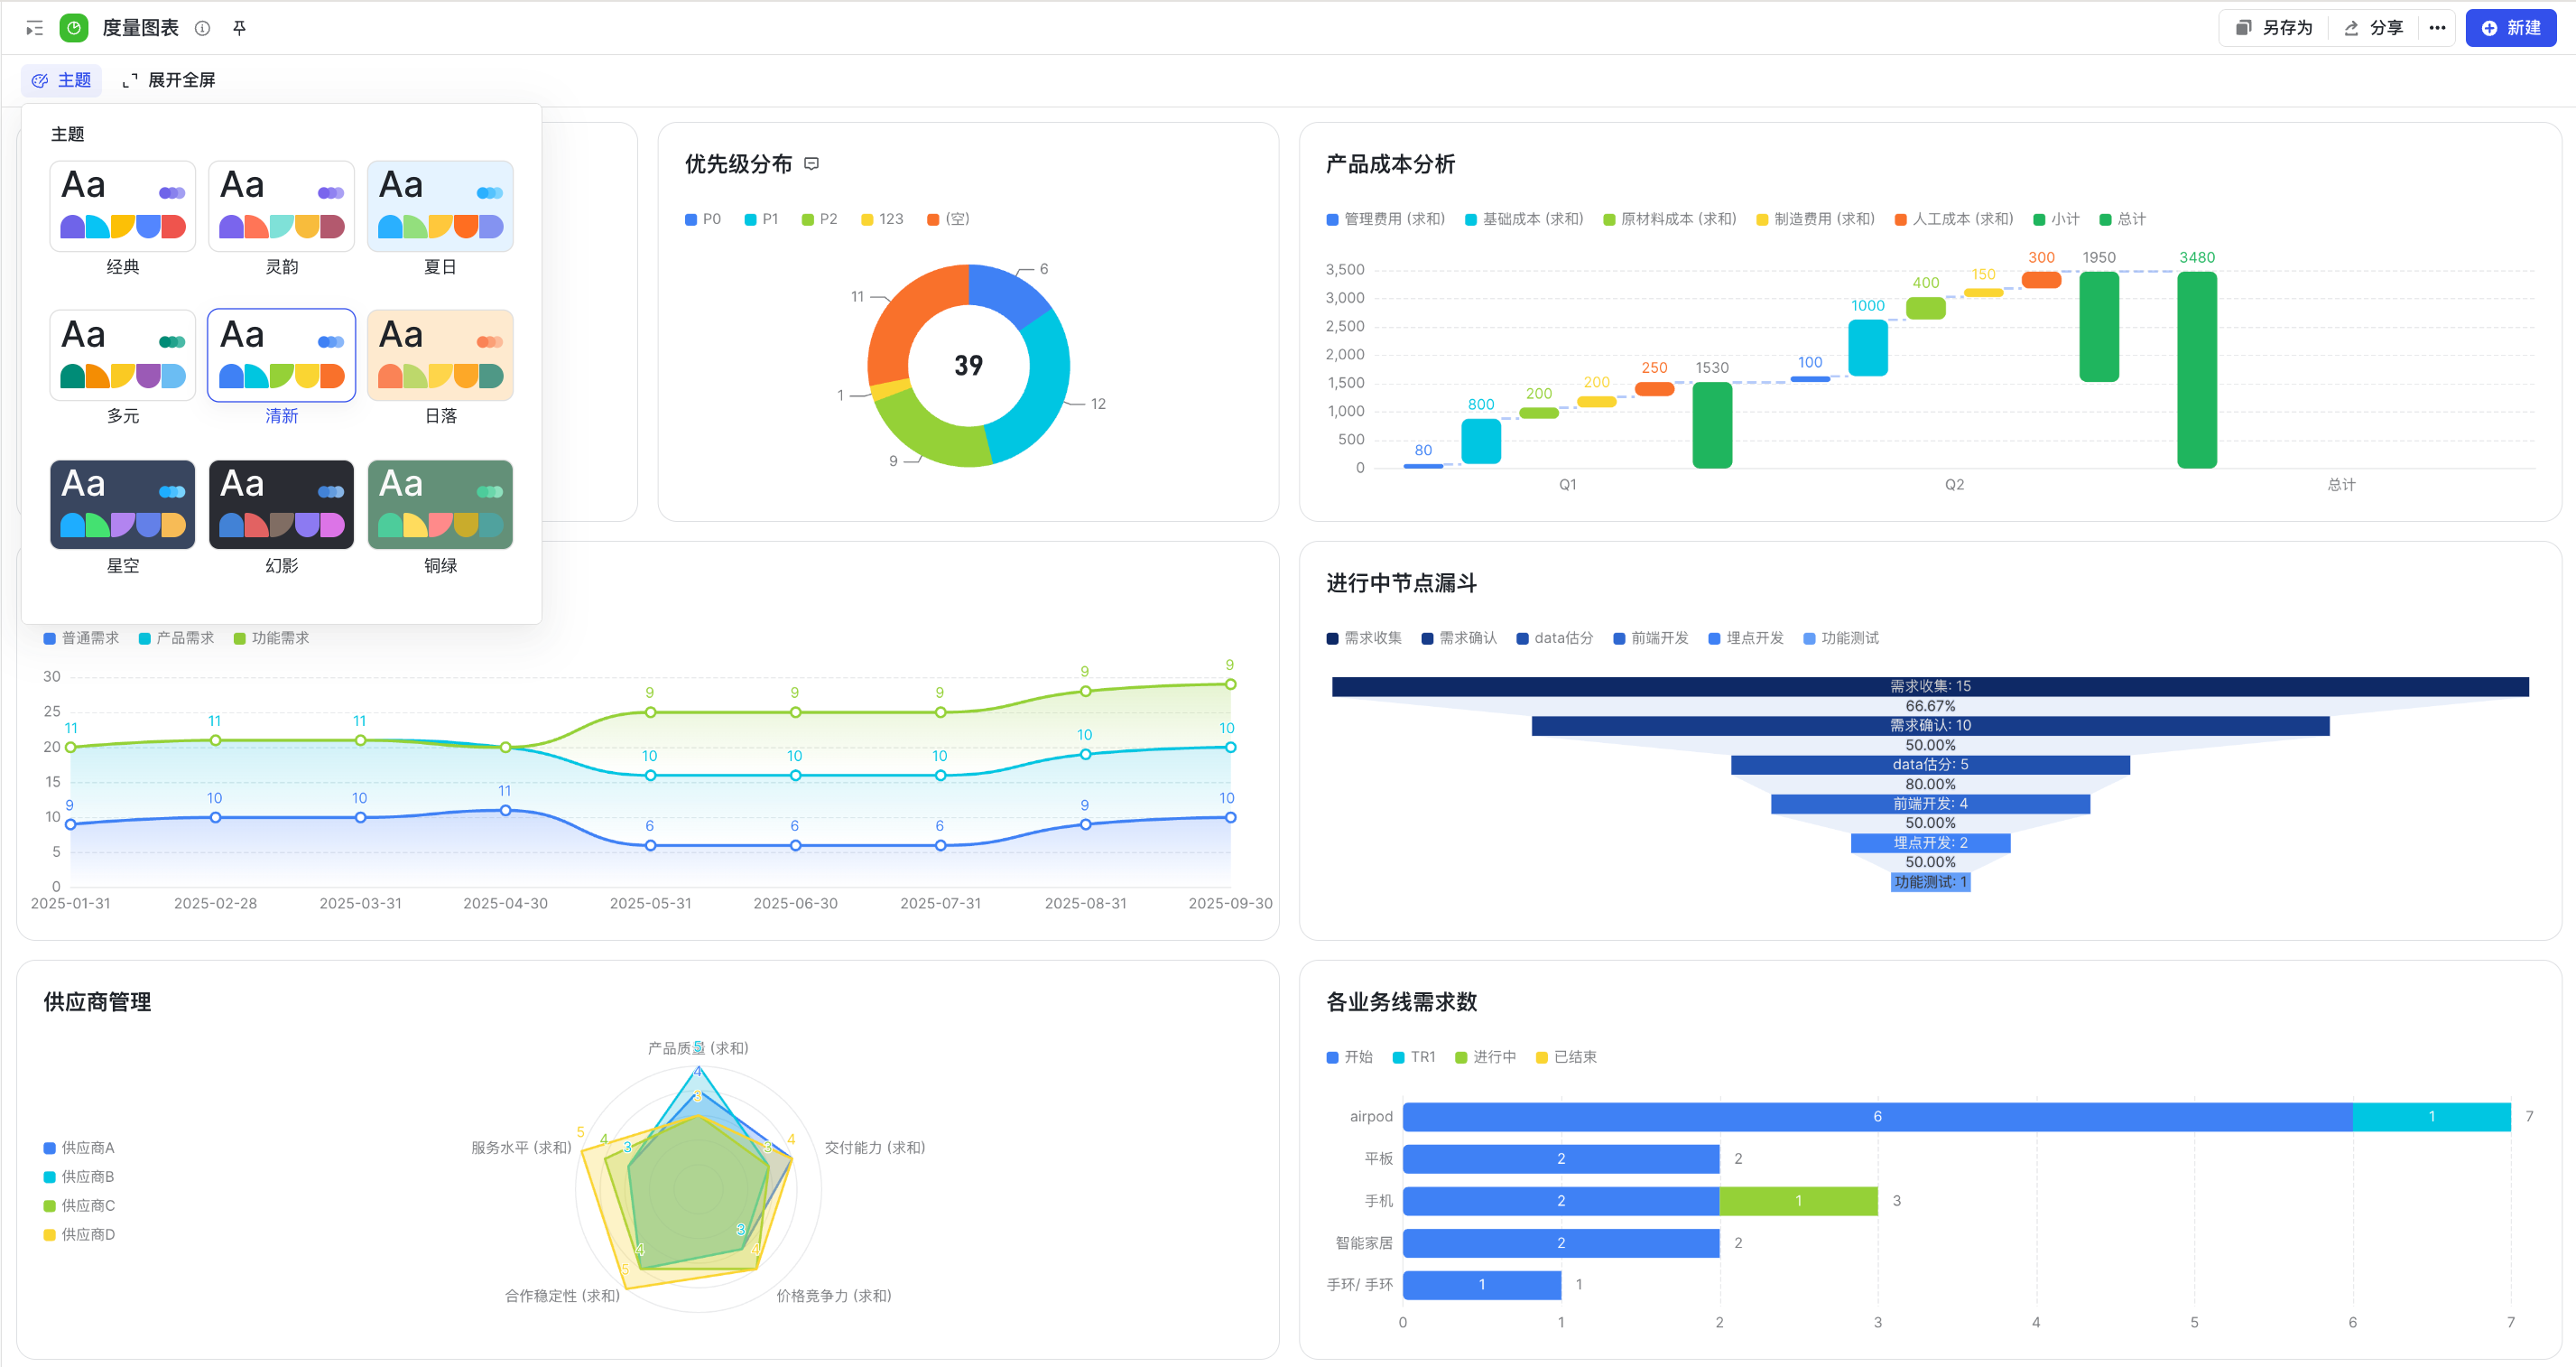
Task: Click the 平板 bar in business chart
Action: coord(1561,1159)
